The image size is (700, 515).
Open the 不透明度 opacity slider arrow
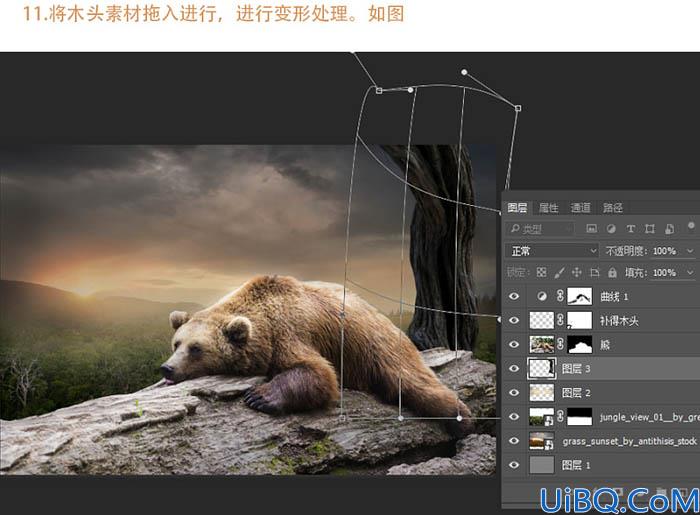coord(690,251)
